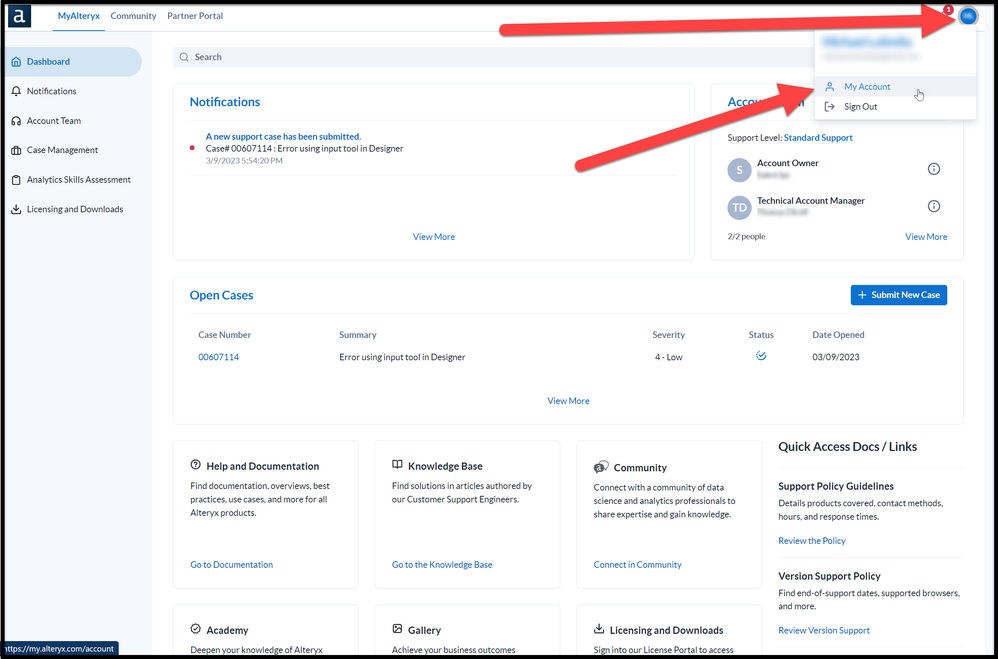Click the Open Cases heading

coord(221,295)
